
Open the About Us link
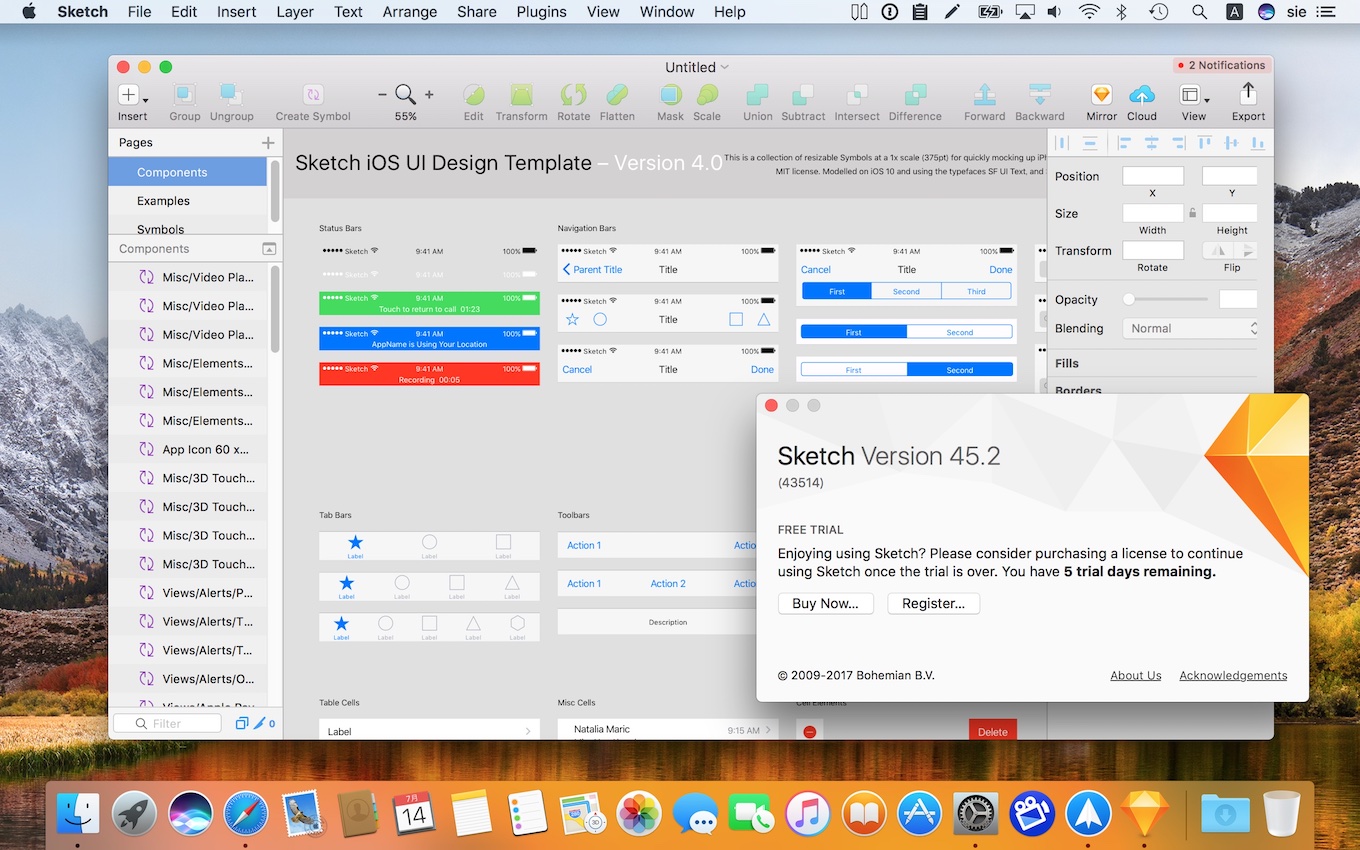tap(1135, 675)
